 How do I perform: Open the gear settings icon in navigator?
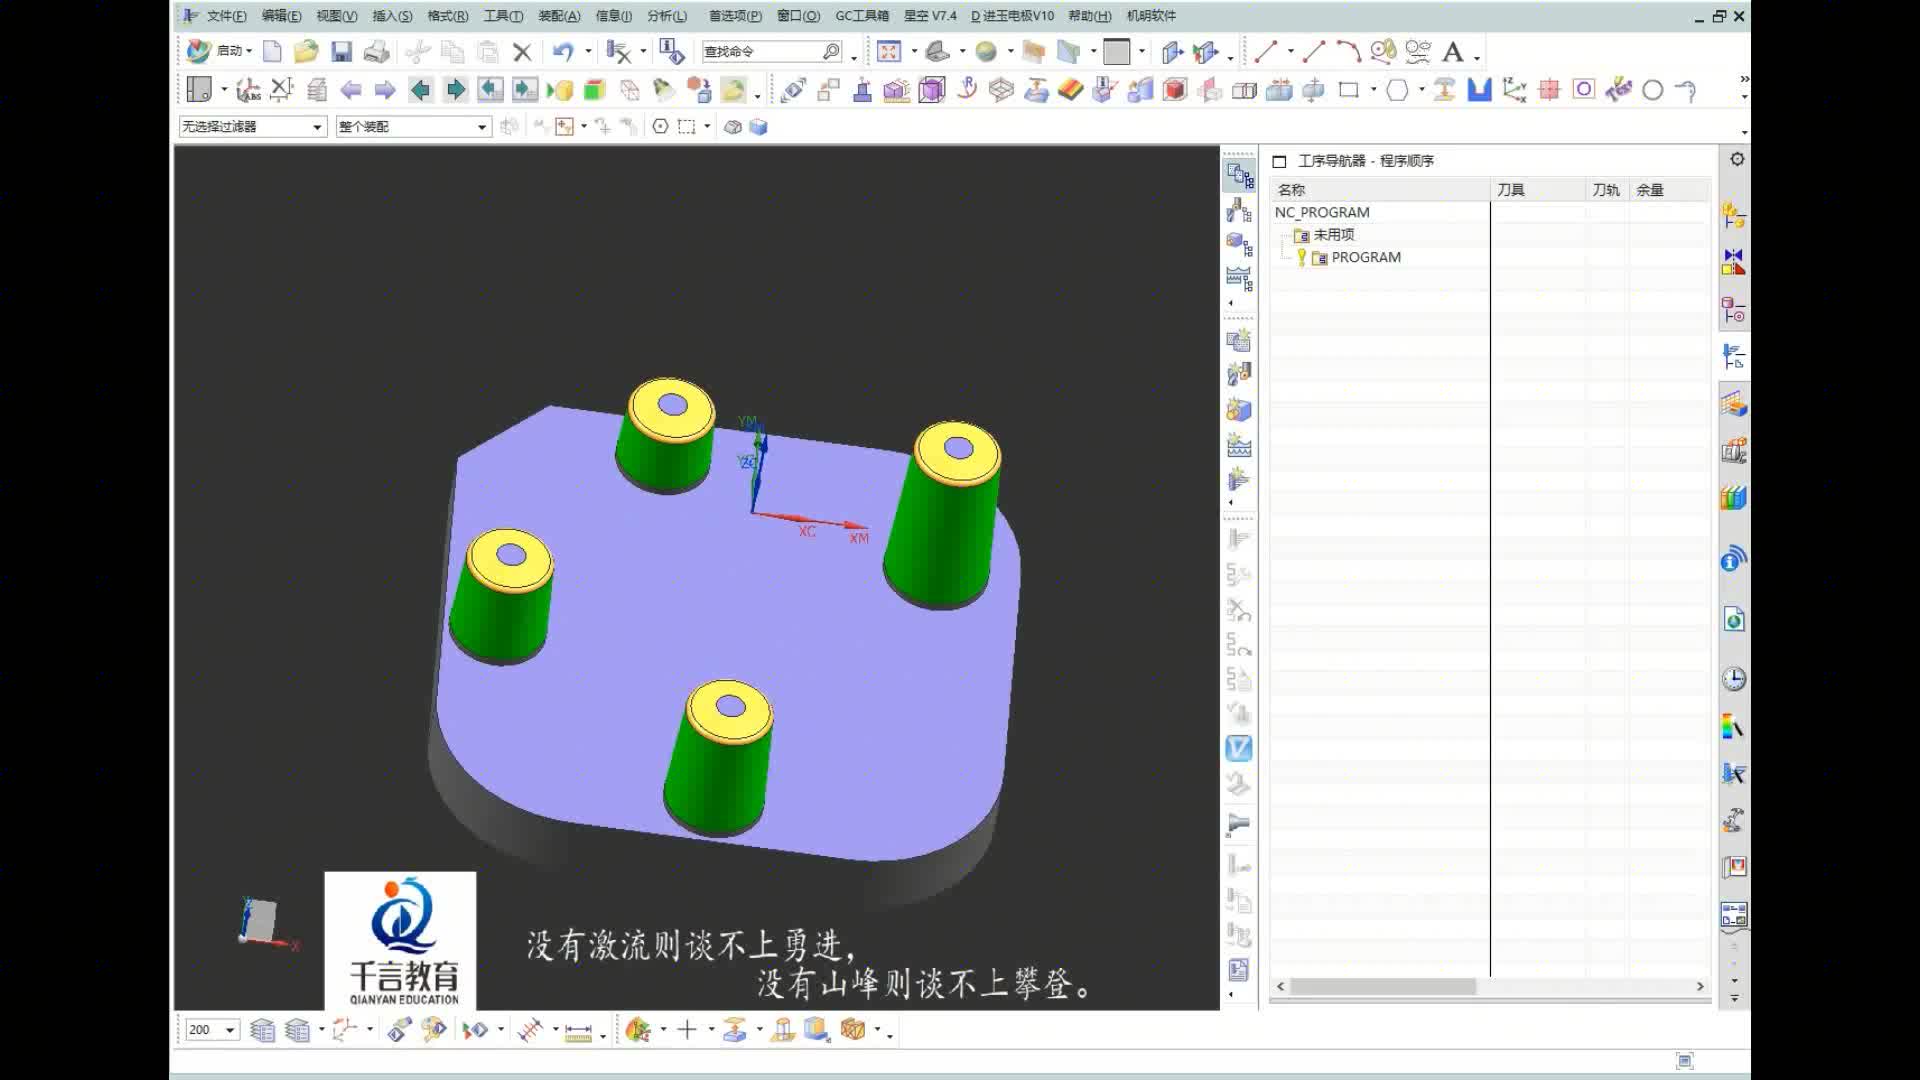1737,160
